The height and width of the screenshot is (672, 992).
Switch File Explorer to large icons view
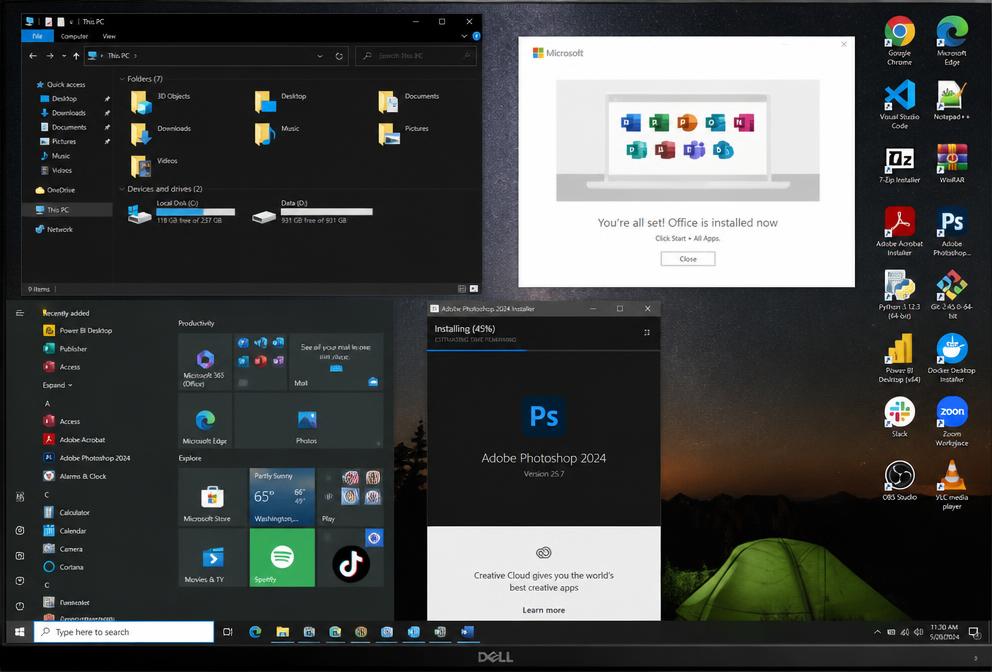tap(474, 289)
